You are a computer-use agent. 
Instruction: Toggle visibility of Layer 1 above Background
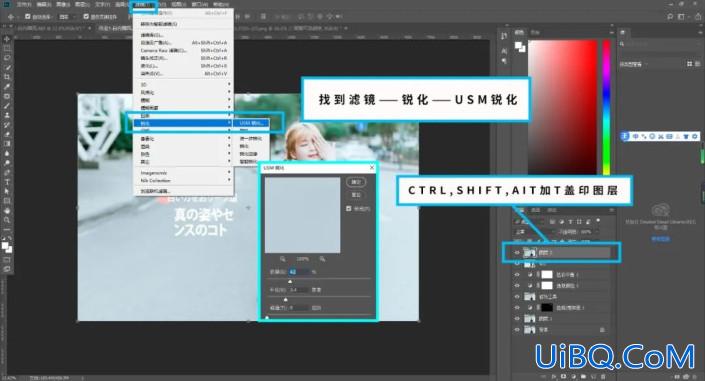[517, 318]
